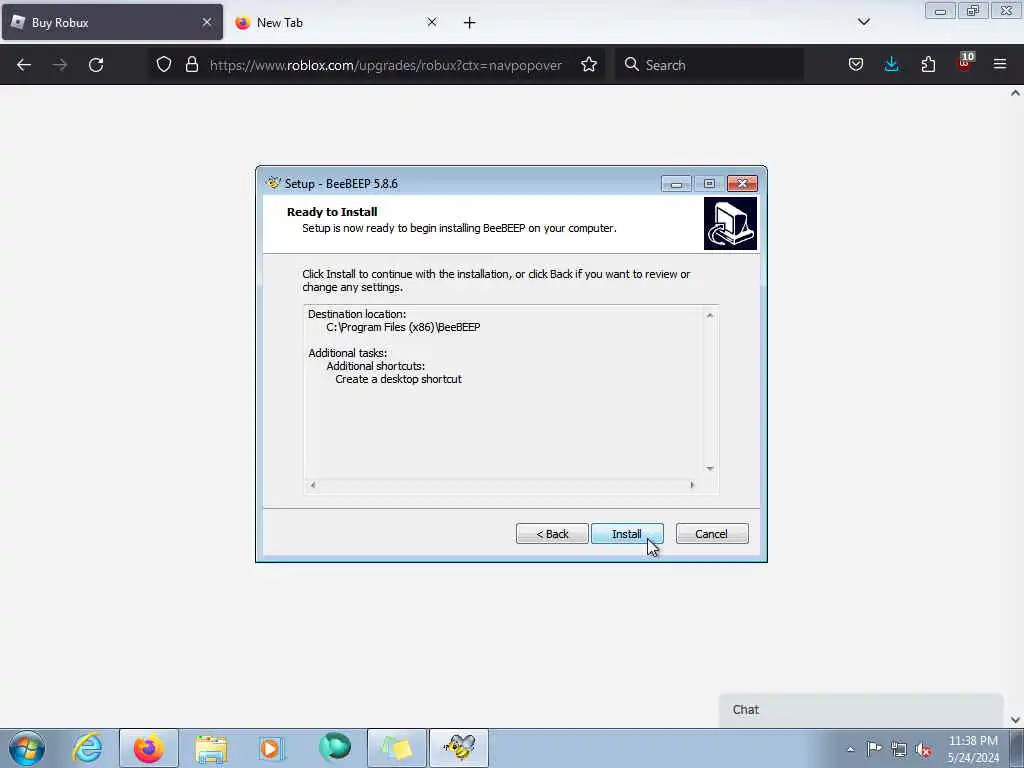Click the setup wizard computer image
Screen dimensions: 1024x768
point(730,223)
